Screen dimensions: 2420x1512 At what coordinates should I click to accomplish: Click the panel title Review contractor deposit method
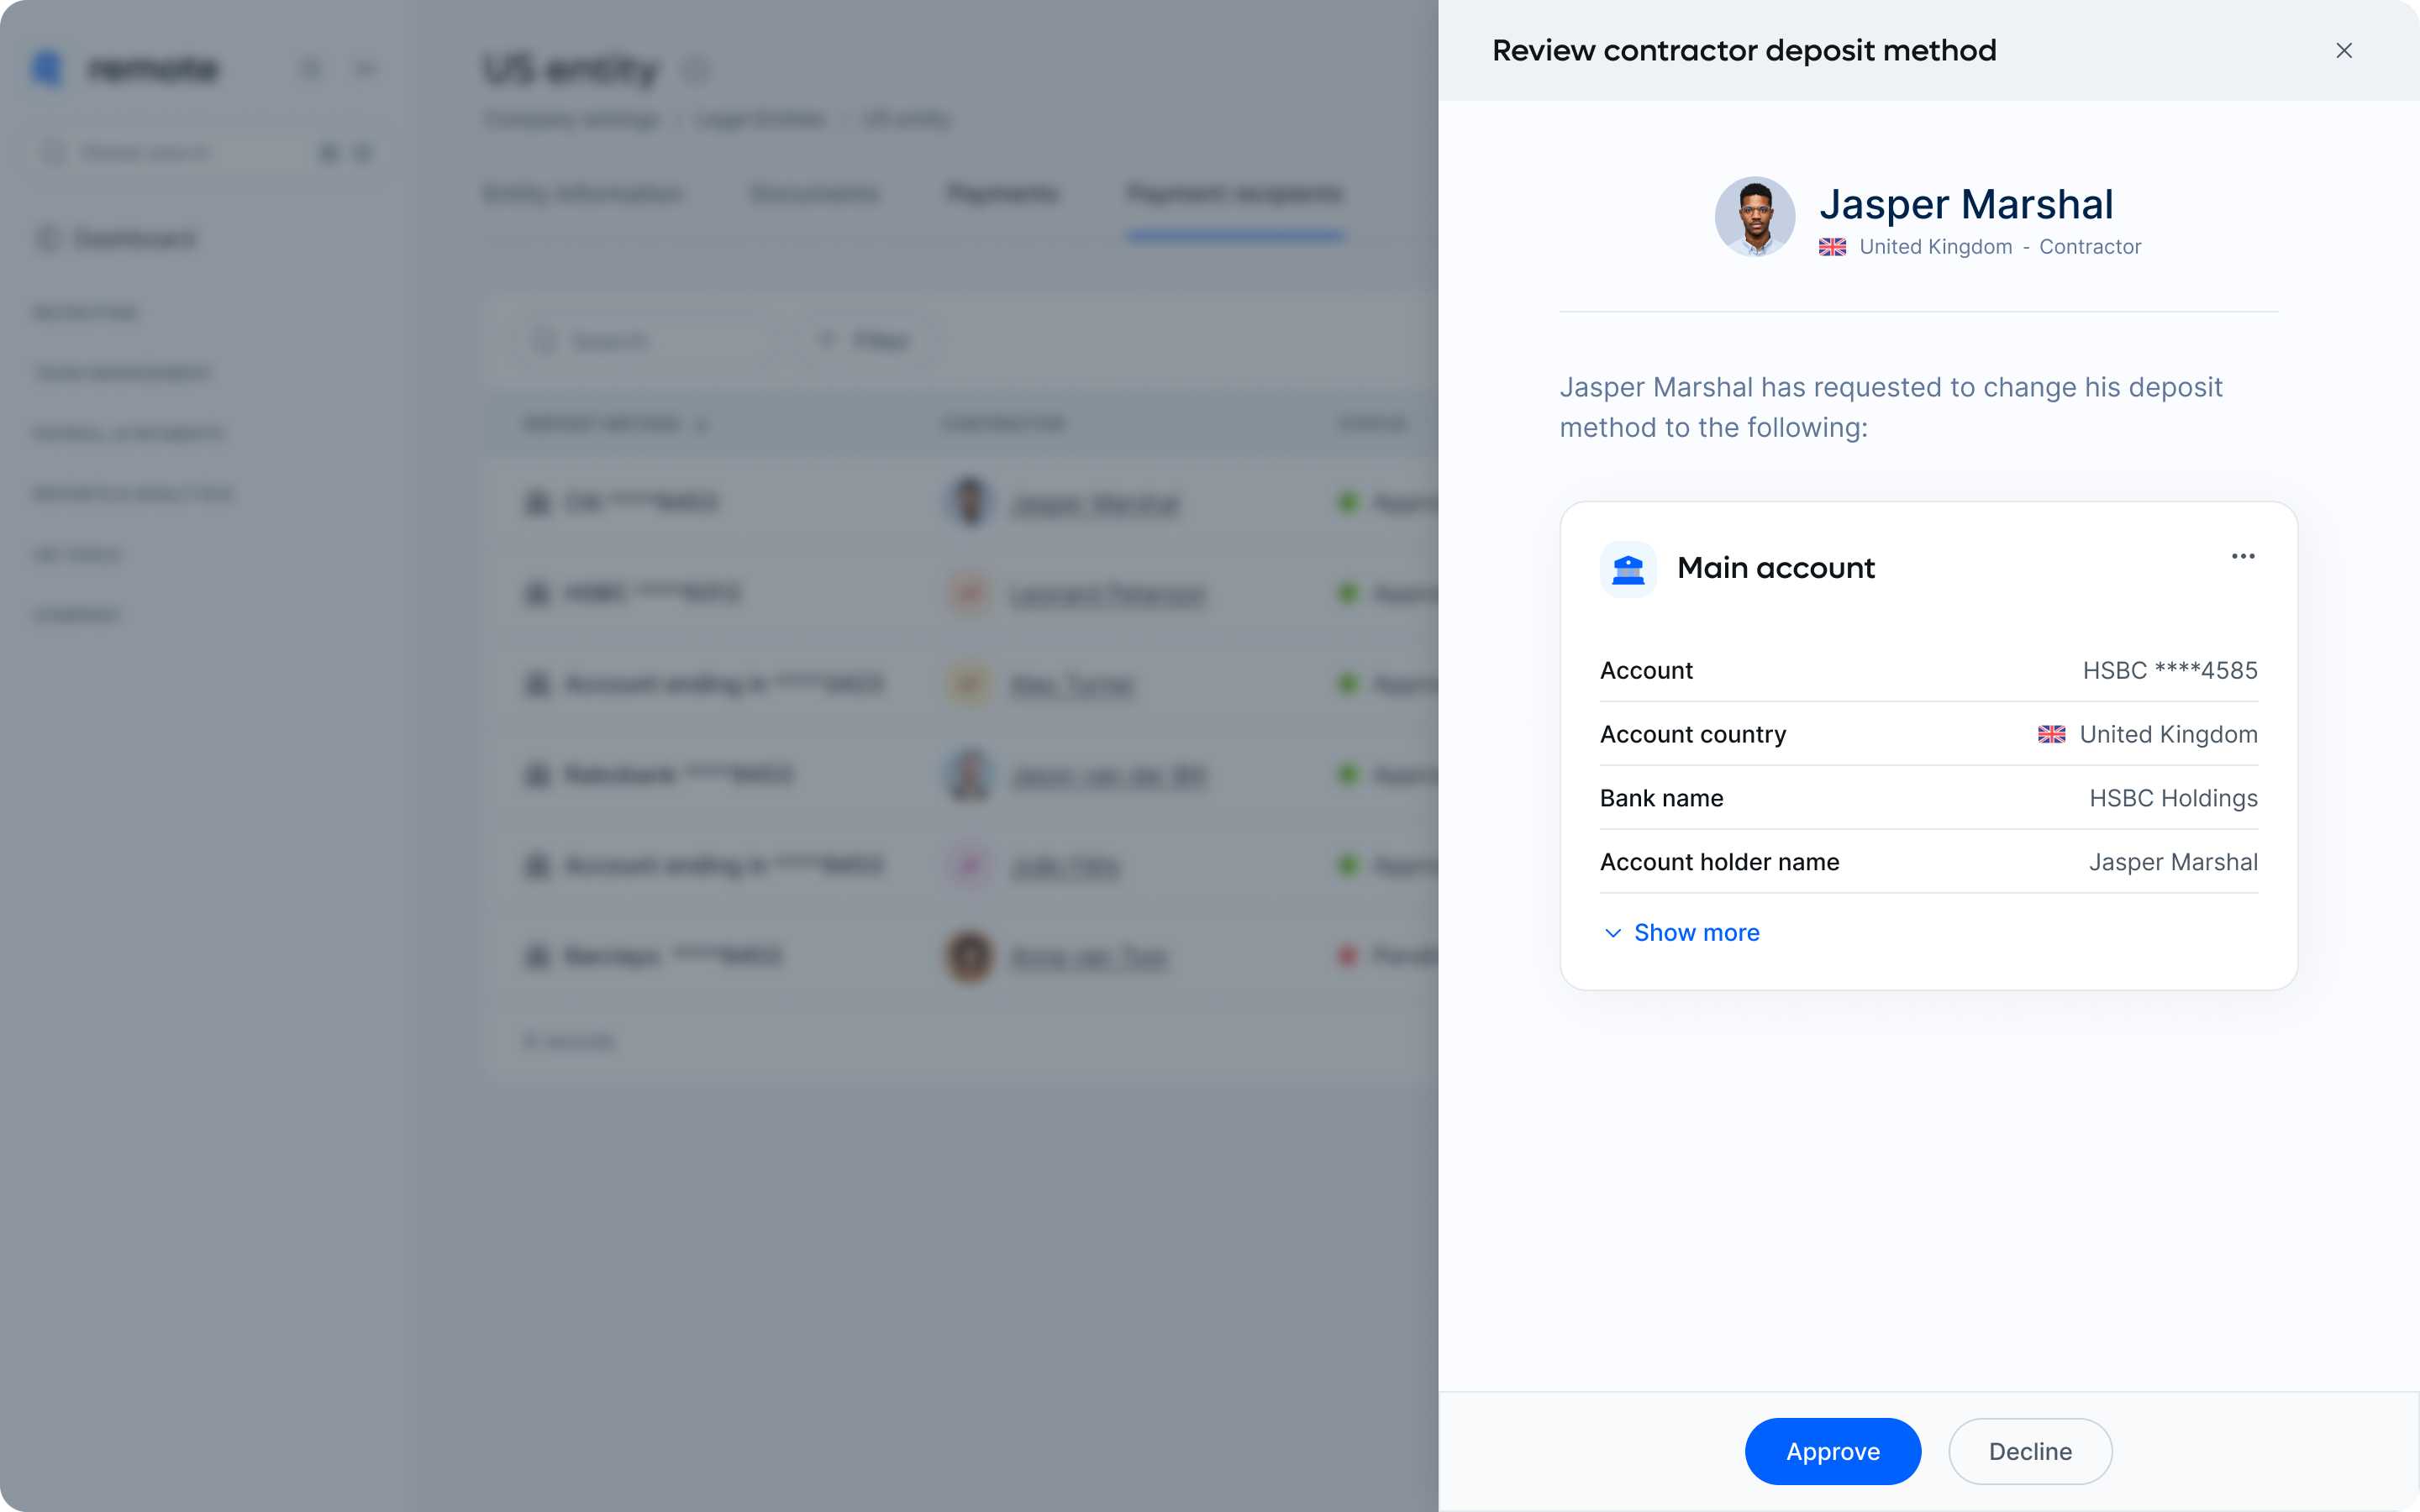click(x=1744, y=50)
